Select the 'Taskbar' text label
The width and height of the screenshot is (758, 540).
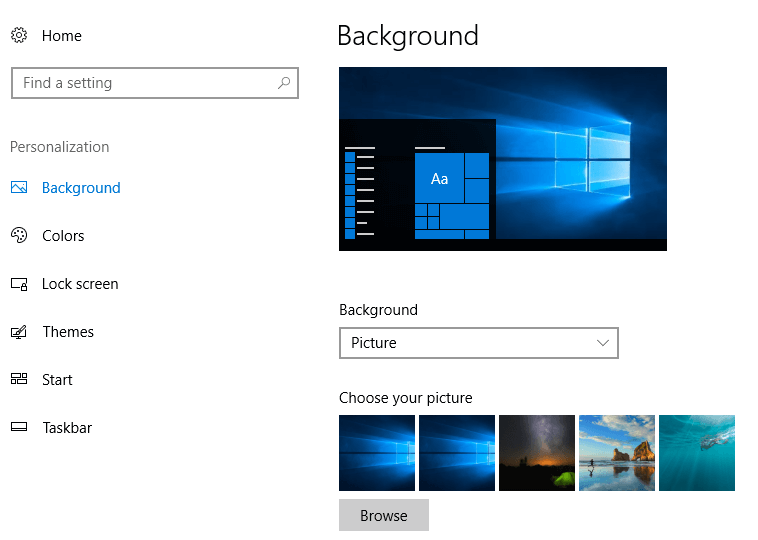point(67,428)
